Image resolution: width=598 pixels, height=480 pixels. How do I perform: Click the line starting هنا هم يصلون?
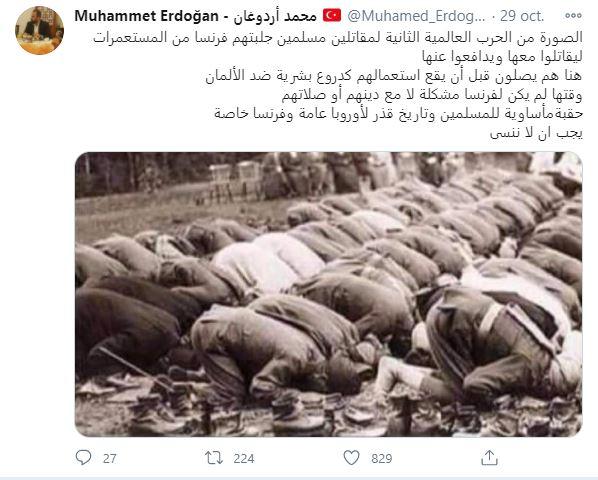click(394, 76)
